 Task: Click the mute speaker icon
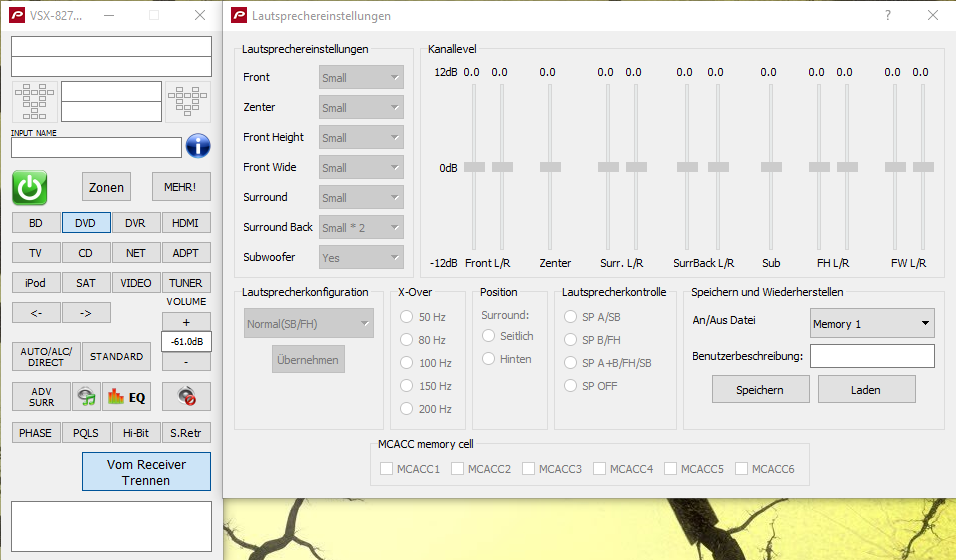click(x=186, y=397)
